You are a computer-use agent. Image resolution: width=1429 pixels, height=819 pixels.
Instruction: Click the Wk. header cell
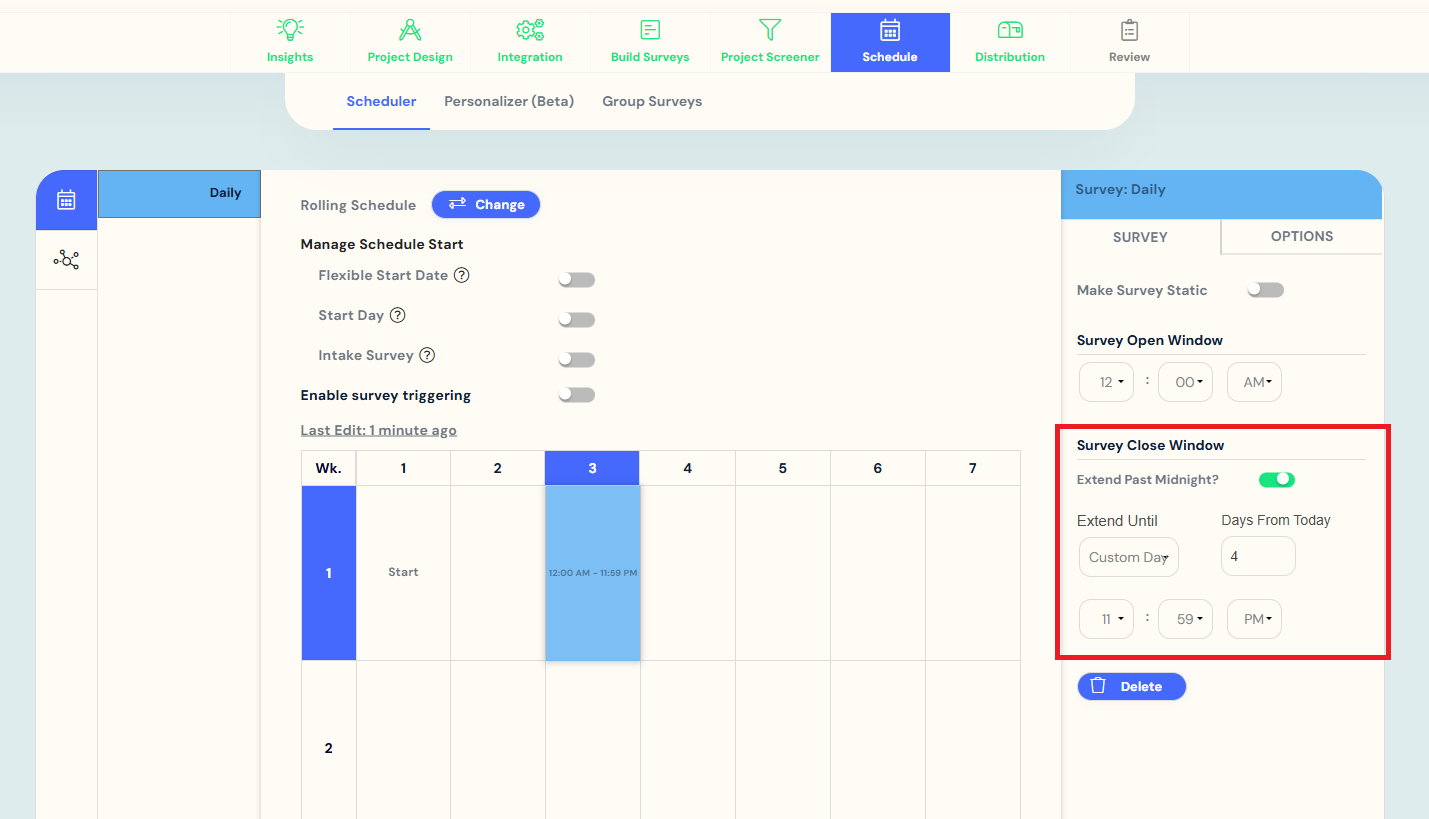click(328, 468)
